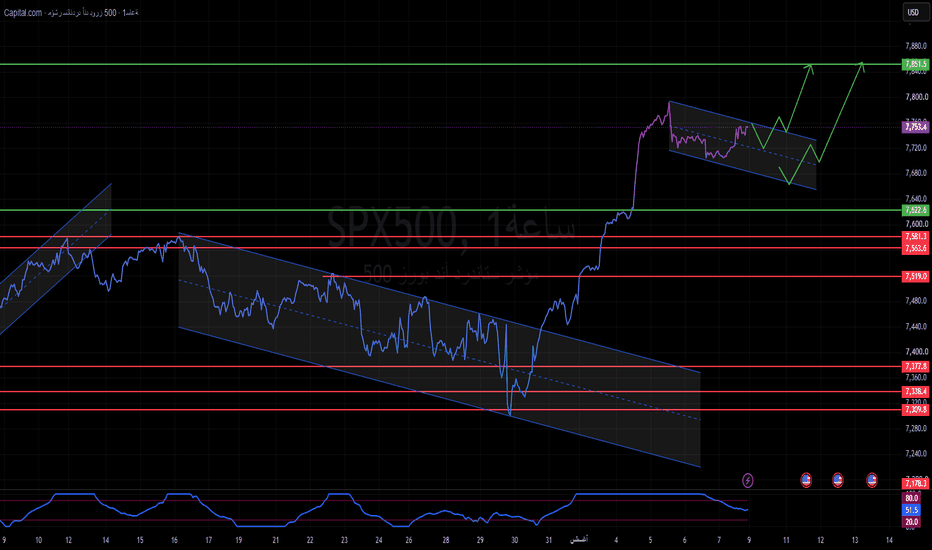
Task: Open the US flag event between dates 11 and 12
Action: click(x=806, y=480)
